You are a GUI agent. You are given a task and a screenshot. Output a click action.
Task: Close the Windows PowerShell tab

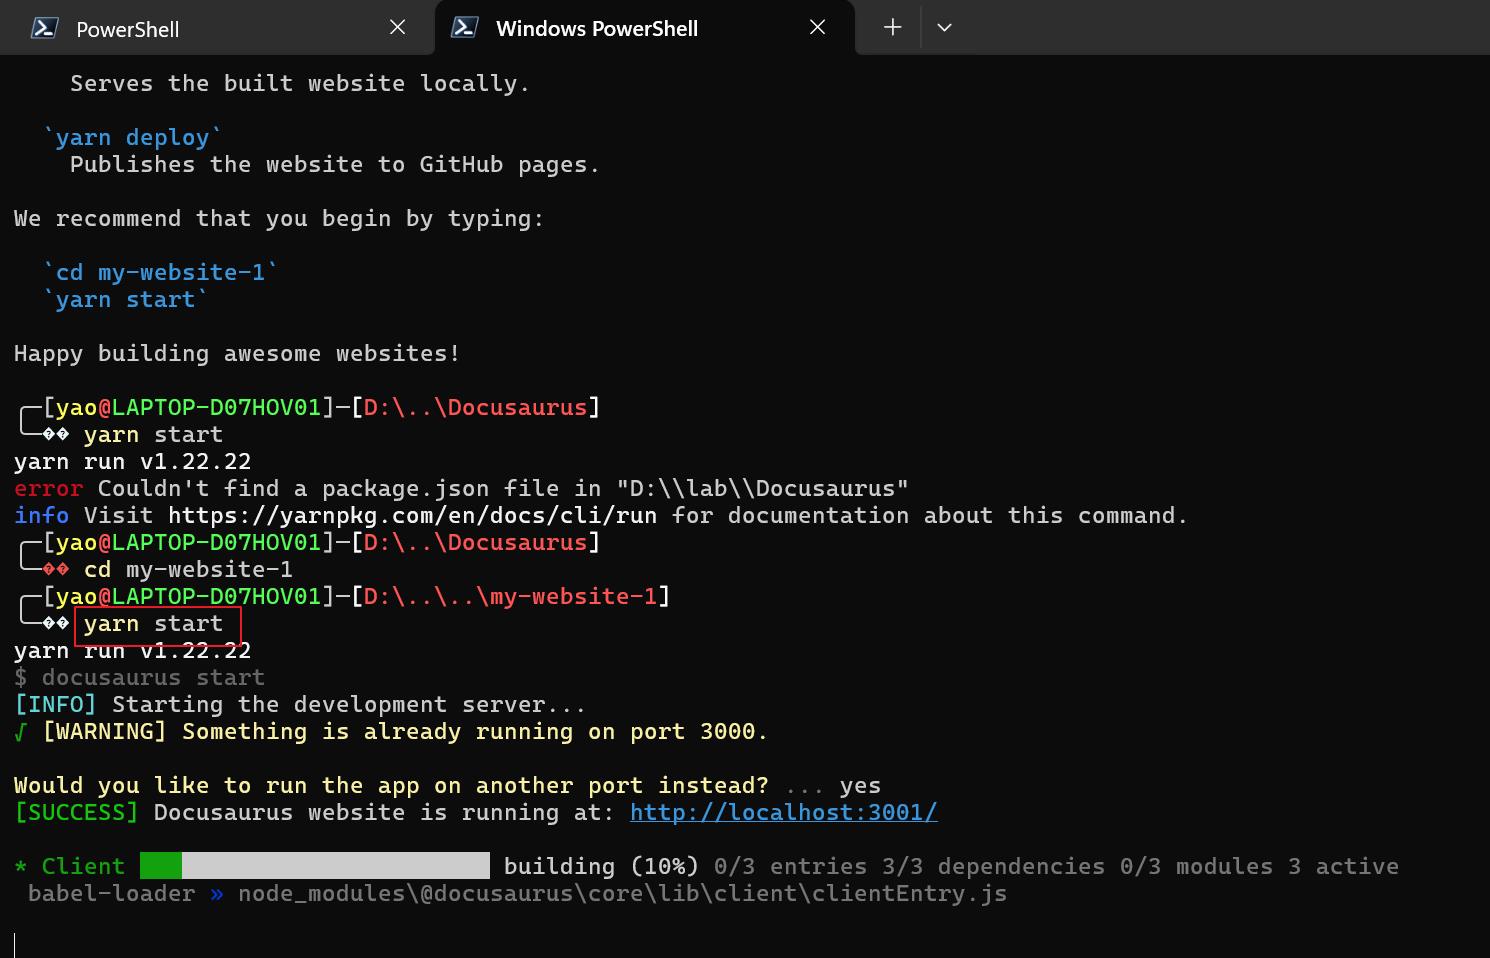coord(817,28)
